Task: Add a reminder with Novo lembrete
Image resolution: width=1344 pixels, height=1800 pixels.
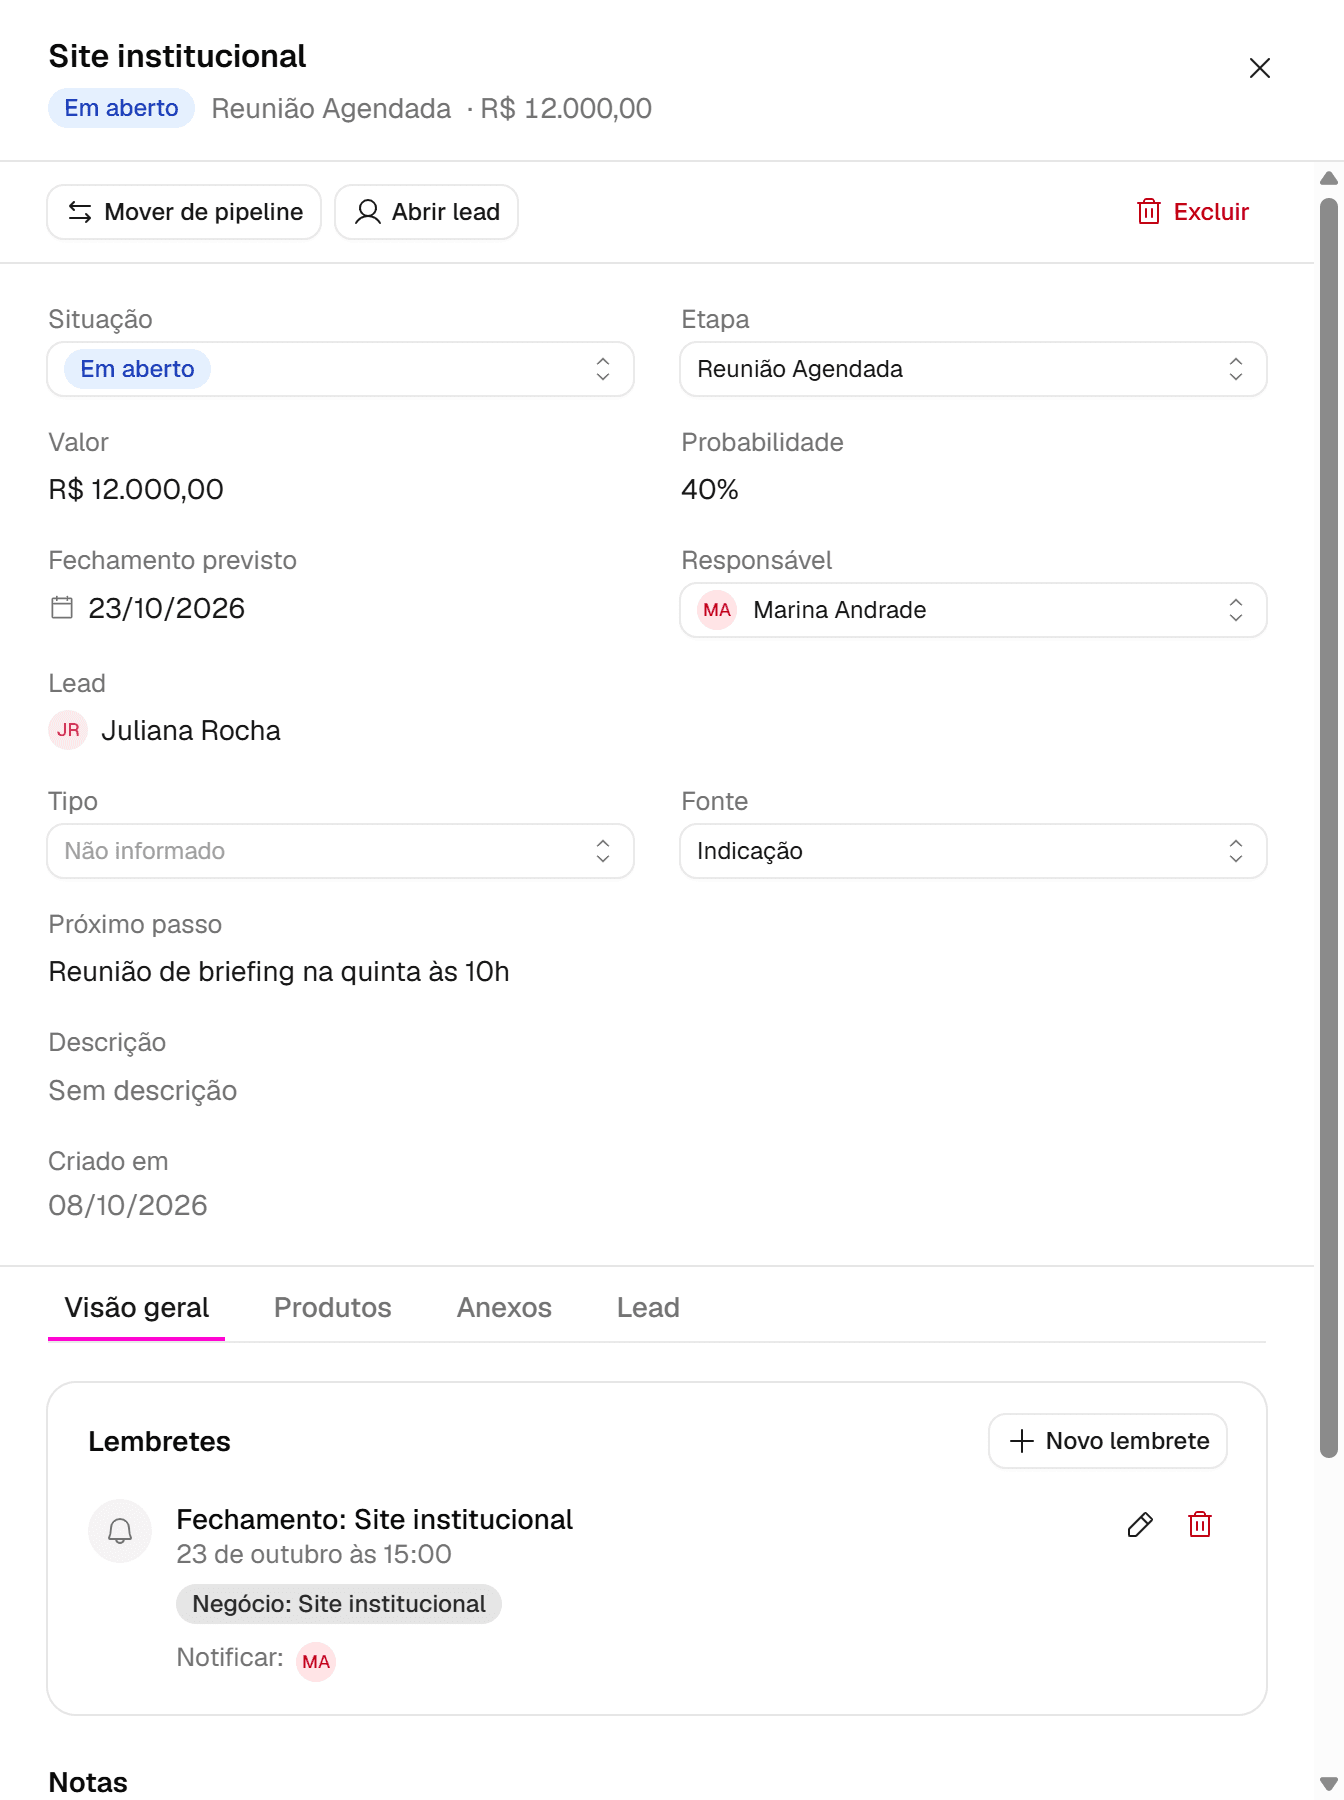Action: (x=1108, y=1441)
